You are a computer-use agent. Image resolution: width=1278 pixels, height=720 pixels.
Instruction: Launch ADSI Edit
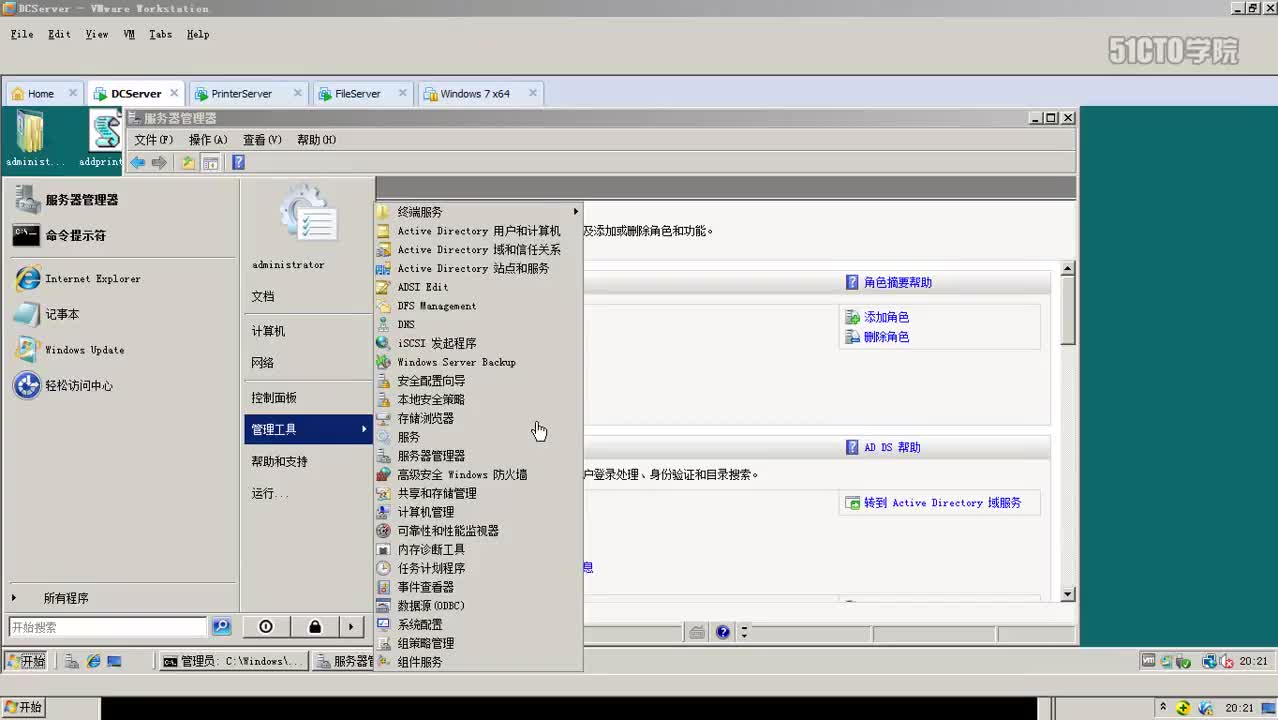(x=478, y=287)
